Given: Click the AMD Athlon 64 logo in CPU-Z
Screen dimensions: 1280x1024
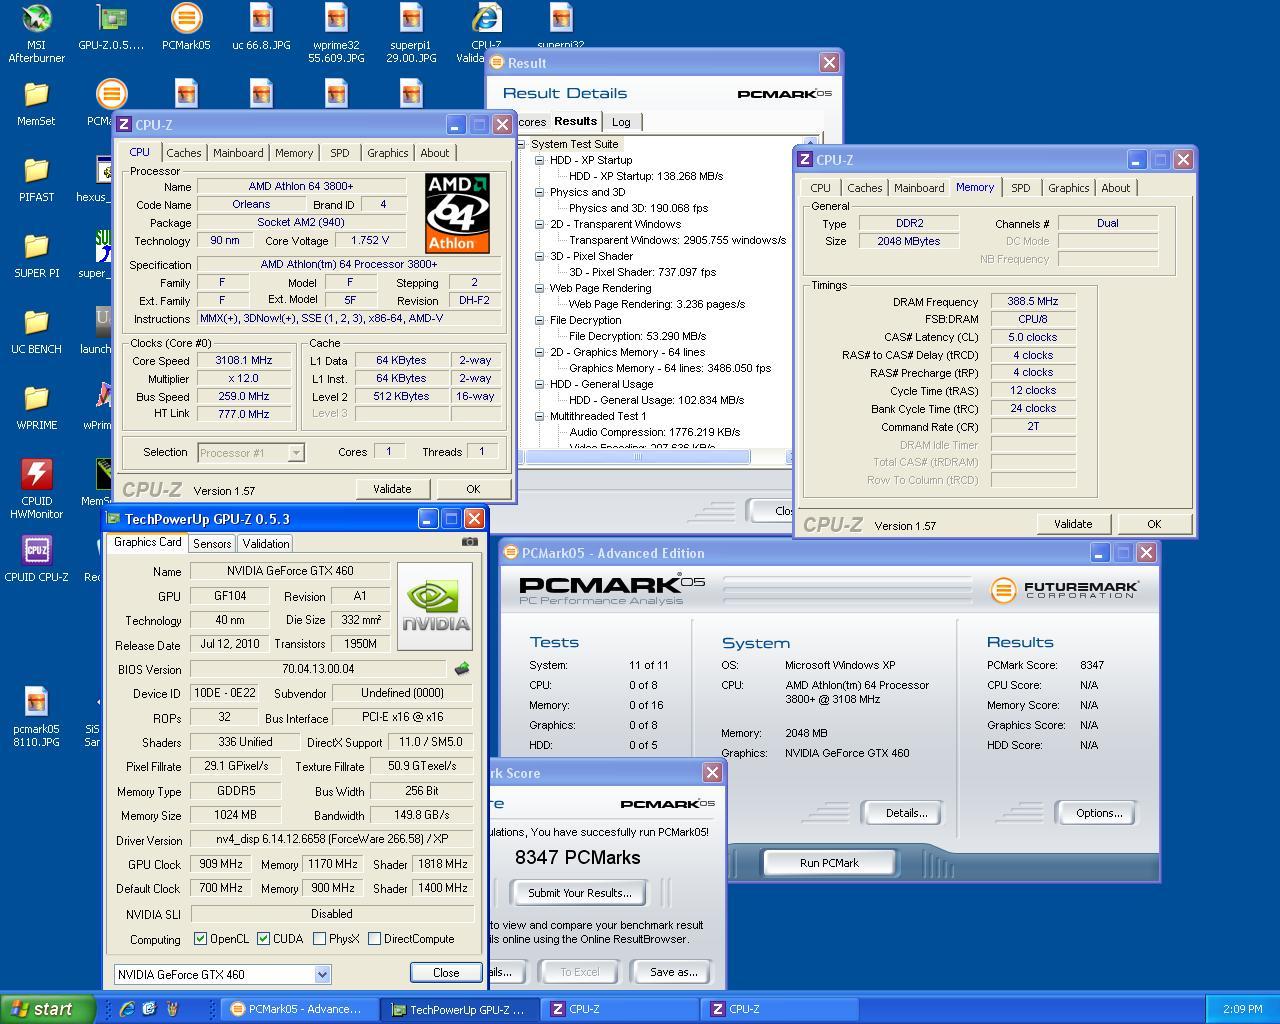Looking at the screenshot, I should pos(457,212).
